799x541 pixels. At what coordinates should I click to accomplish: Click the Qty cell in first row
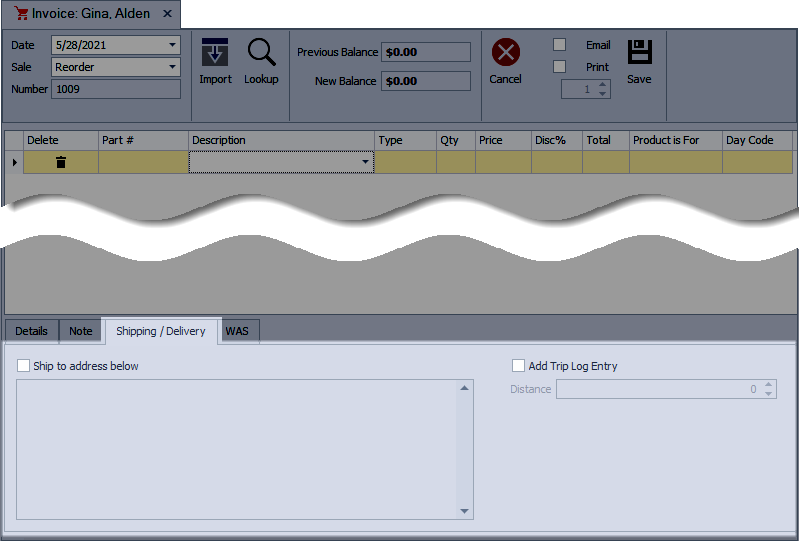click(456, 162)
